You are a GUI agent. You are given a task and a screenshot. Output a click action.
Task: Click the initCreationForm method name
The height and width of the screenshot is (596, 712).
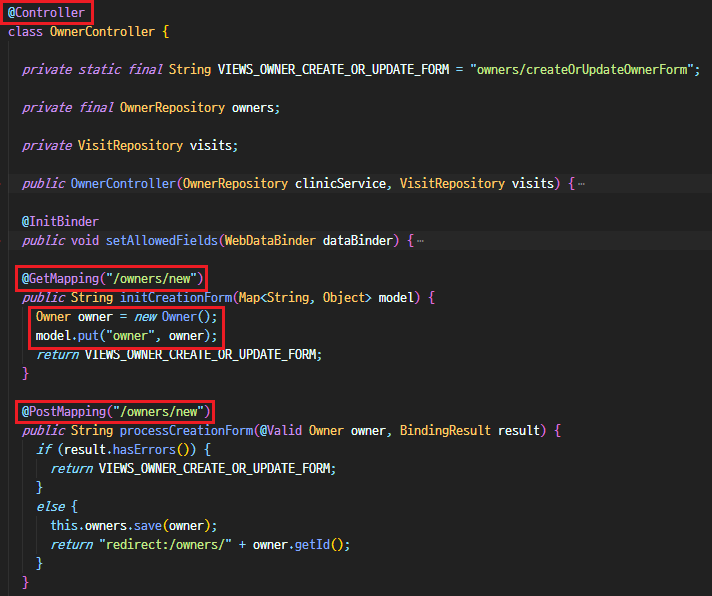coord(176,298)
